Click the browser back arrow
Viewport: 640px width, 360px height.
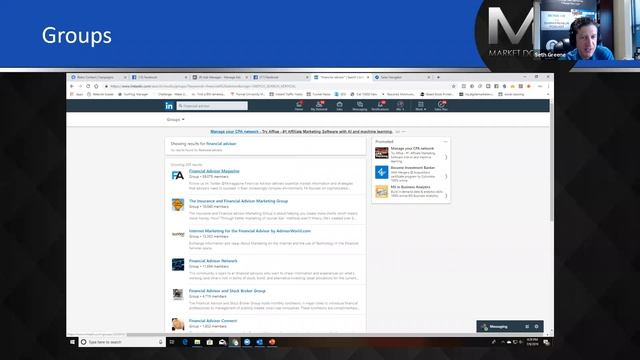[72, 86]
